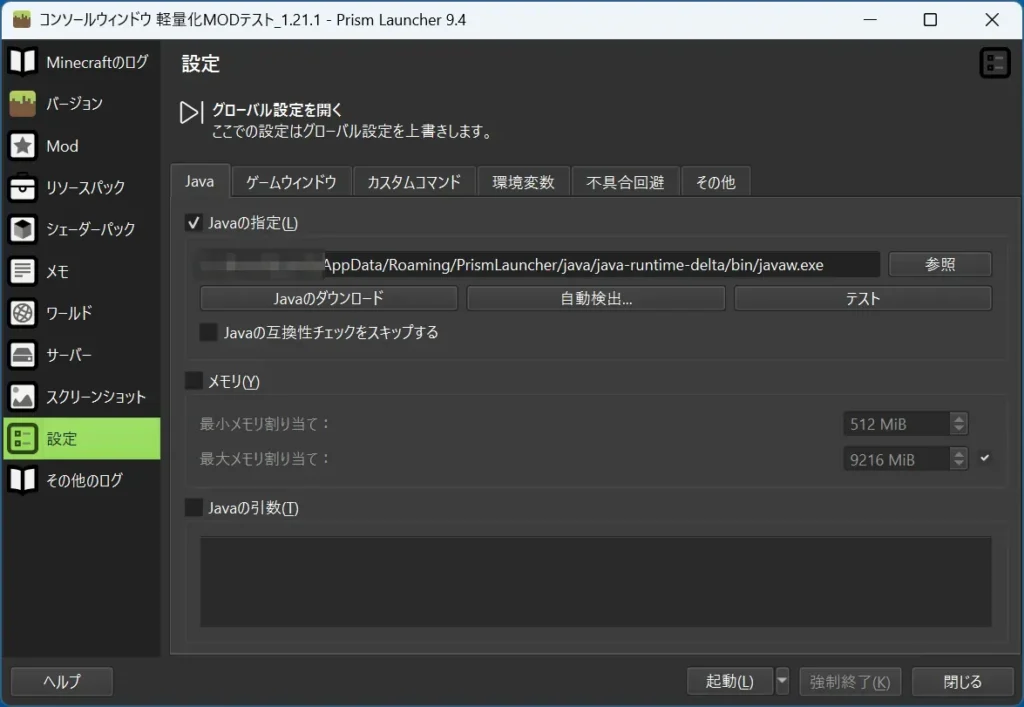The width and height of the screenshot is (1024, 707).
Task: Open the サーバー icon in sidebar
Action: tap(23, 355)
